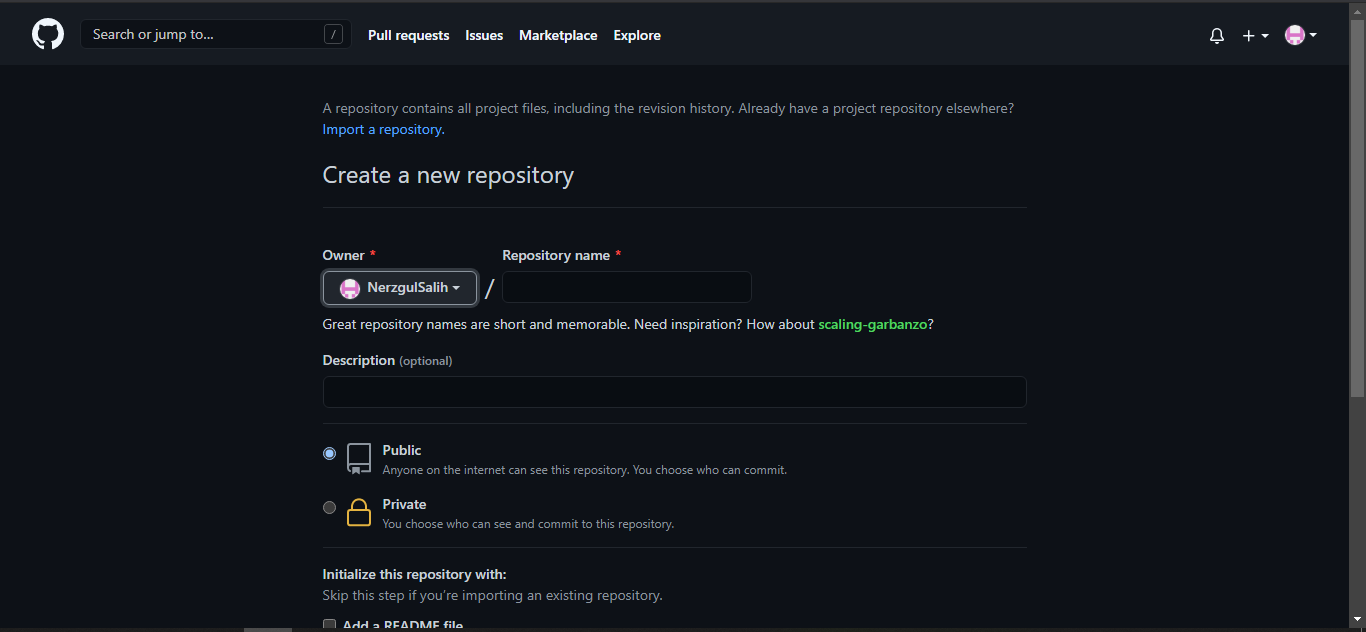Open Marketplace in the top navigation

tap(558, 35)
